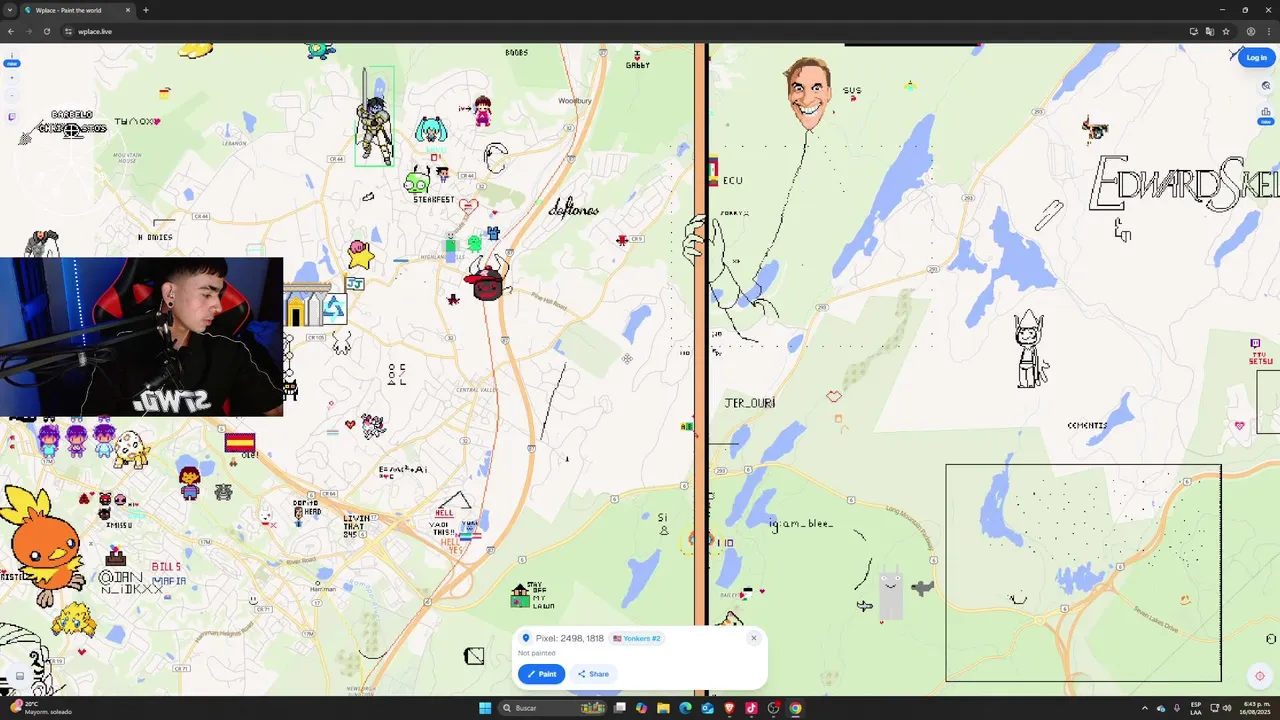Select the Wplace - Paint the world tab
This screenshot has width=1280, height=720.
[x=76, y=10]
